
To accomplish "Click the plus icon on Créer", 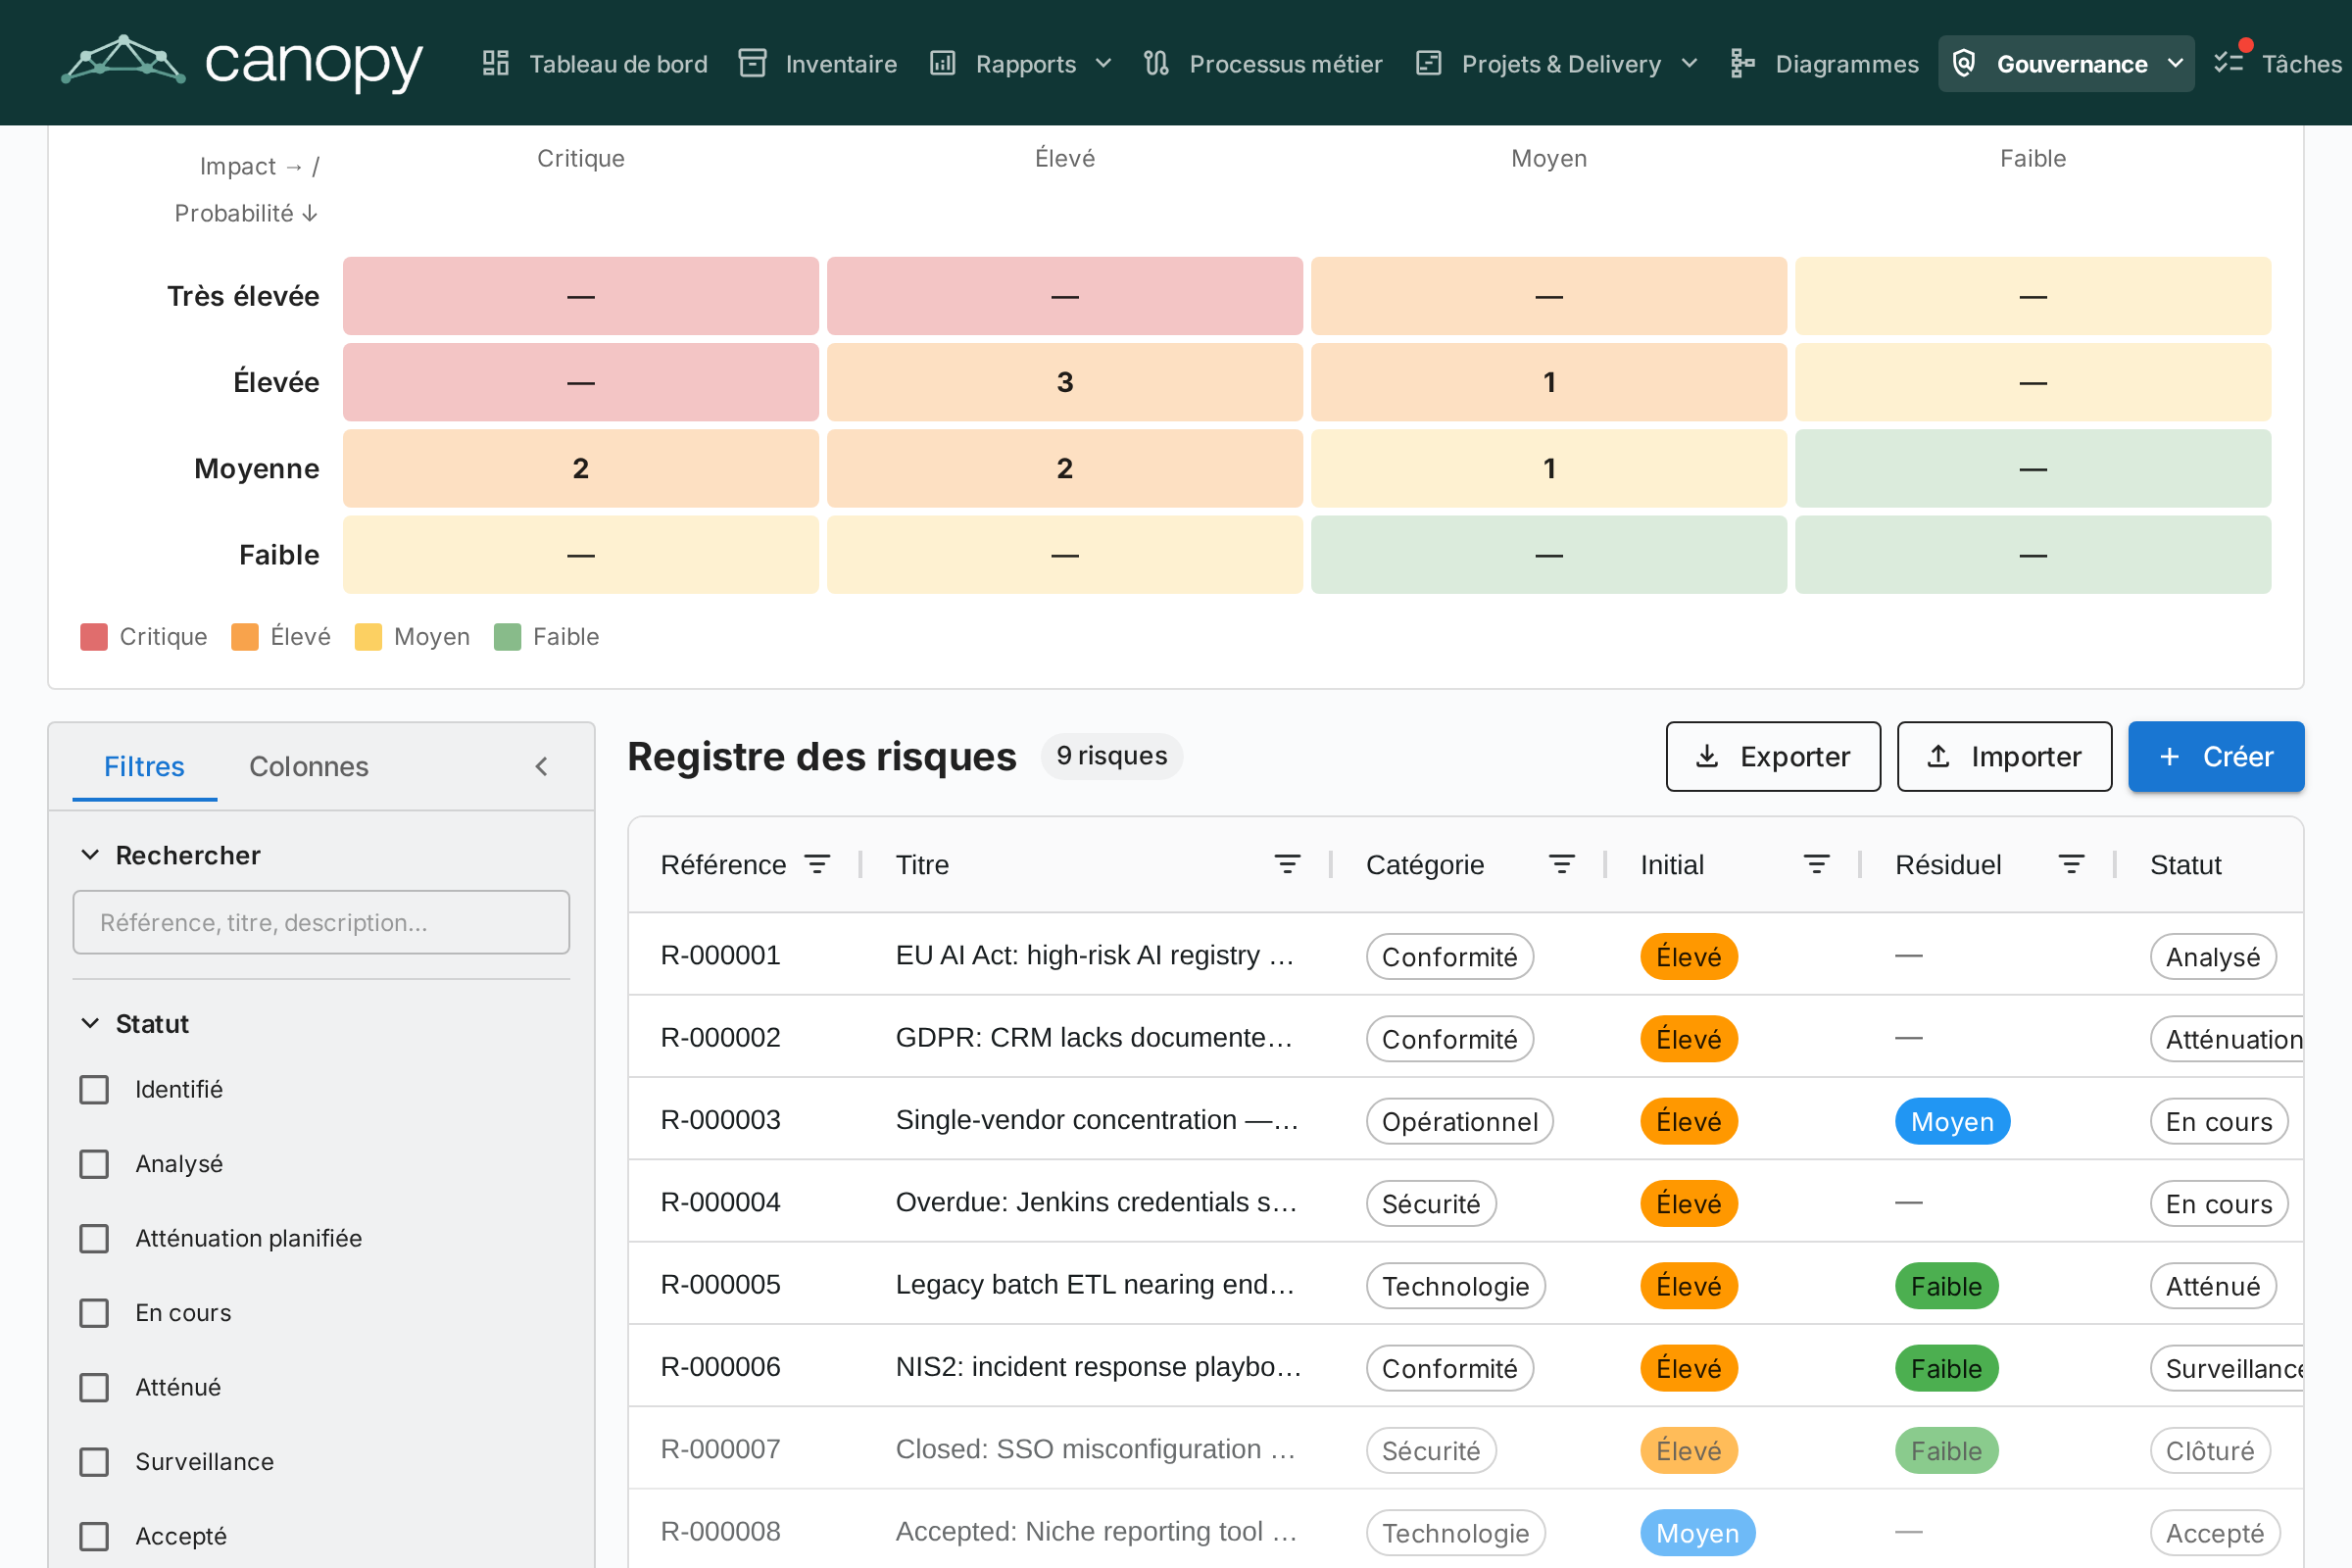I will point(2169,757).
